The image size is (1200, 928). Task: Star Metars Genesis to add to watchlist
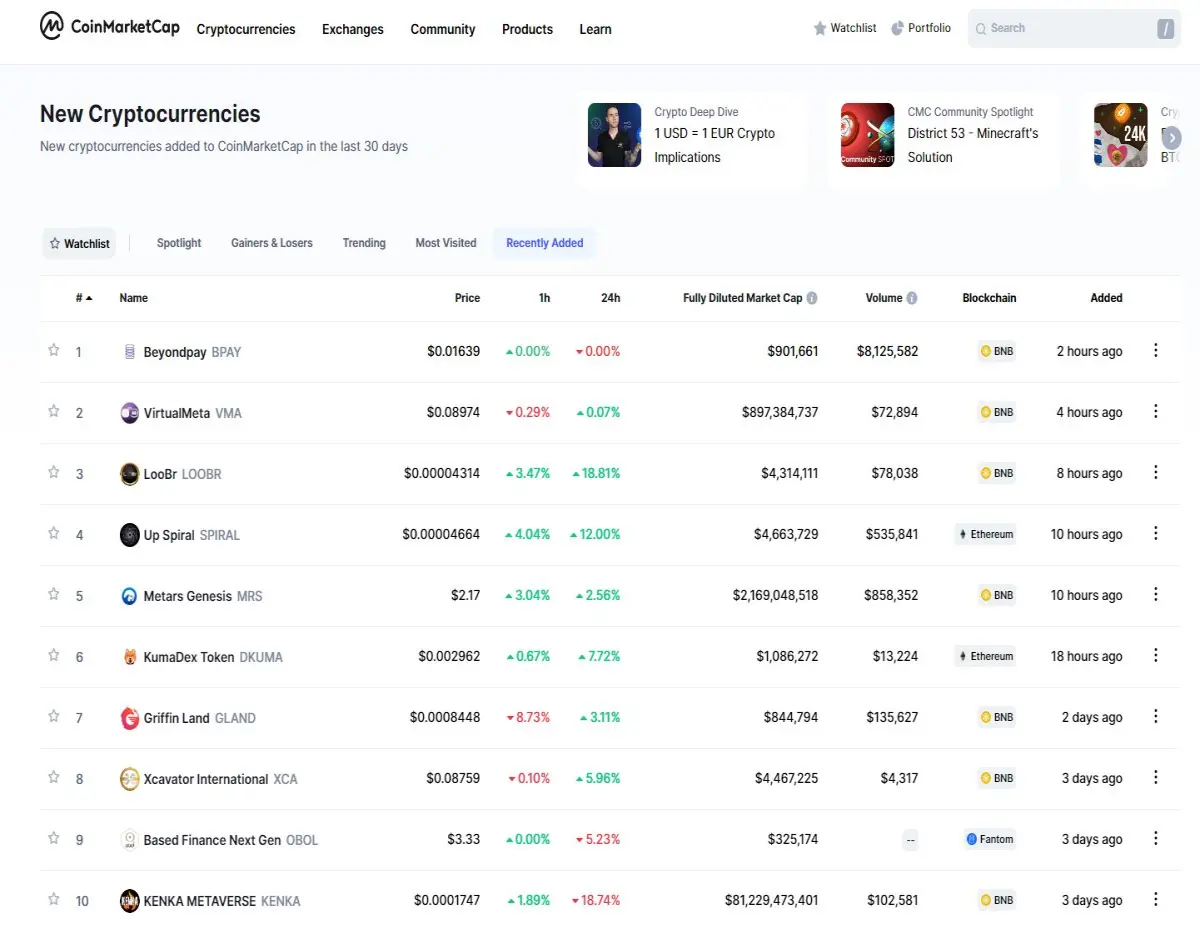pos(54,594)
